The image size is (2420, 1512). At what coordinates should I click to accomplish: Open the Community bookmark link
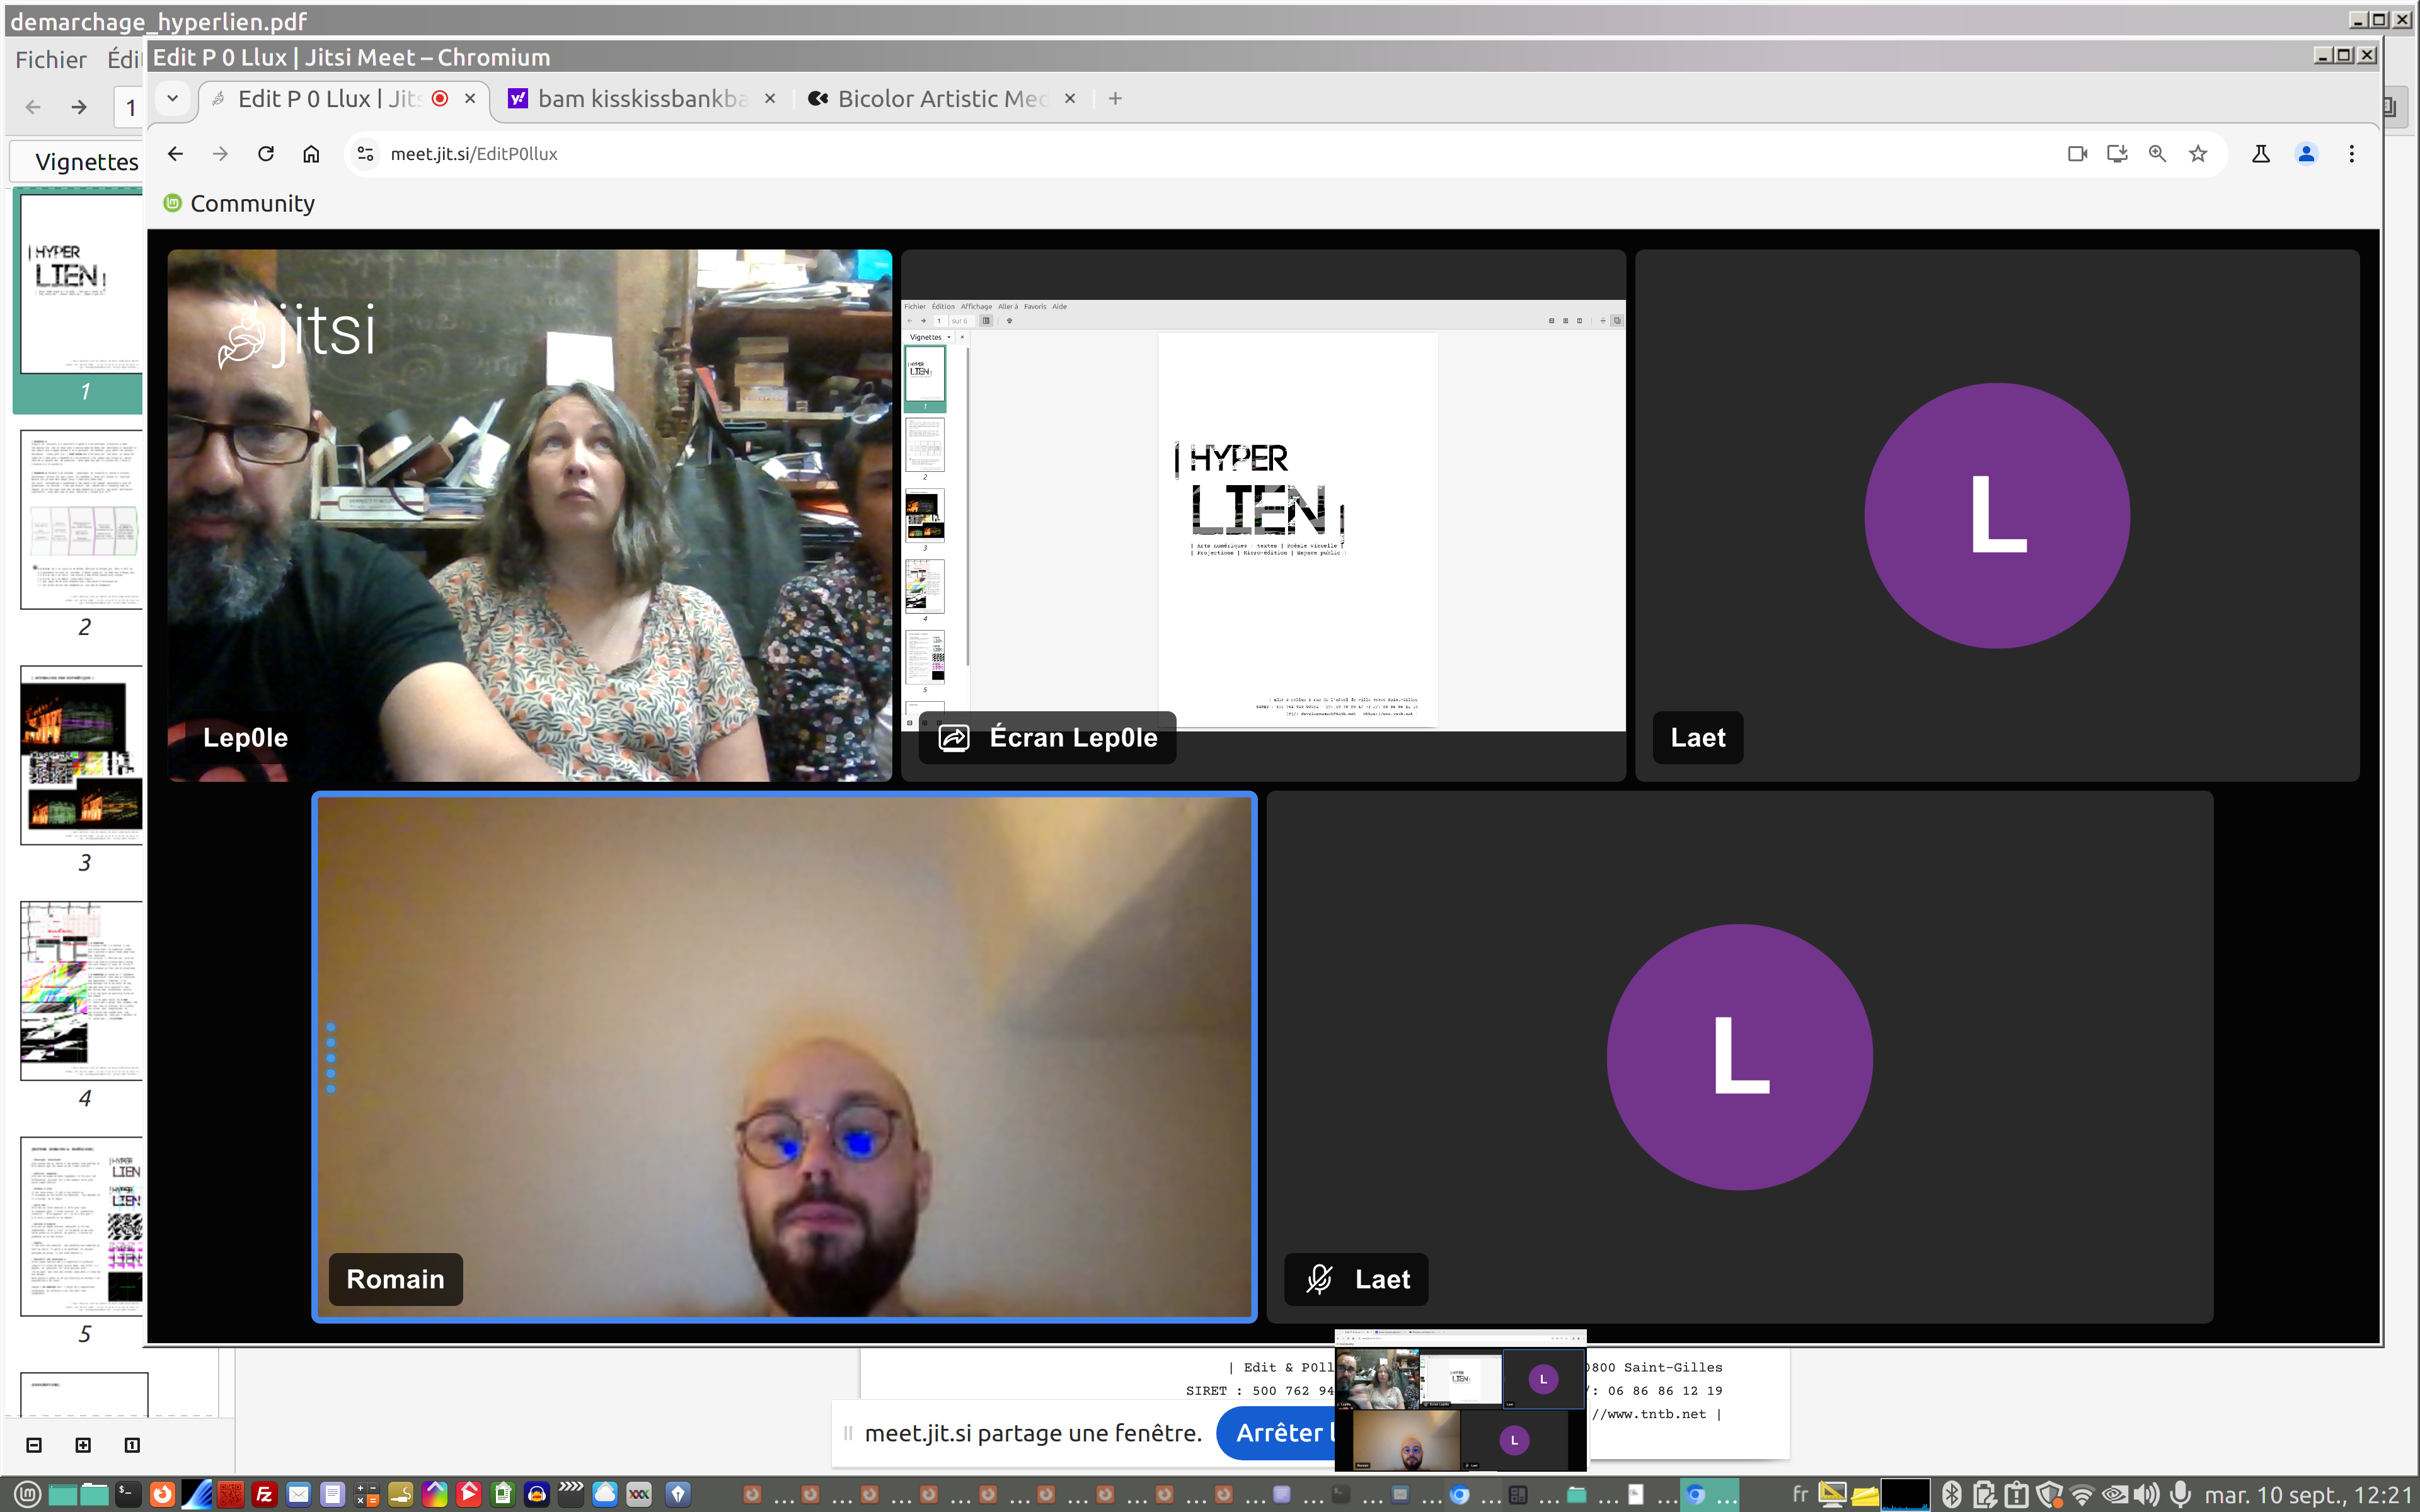pyautogui.click(x=240, y=204)
